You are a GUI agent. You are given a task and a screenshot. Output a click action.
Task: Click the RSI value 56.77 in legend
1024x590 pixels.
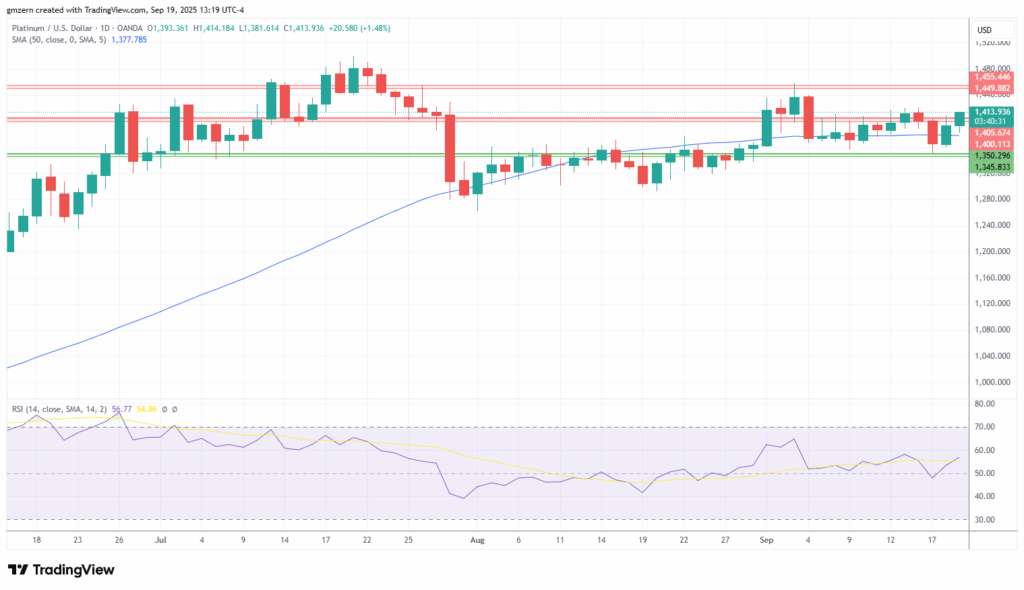(x=123, y=409)
